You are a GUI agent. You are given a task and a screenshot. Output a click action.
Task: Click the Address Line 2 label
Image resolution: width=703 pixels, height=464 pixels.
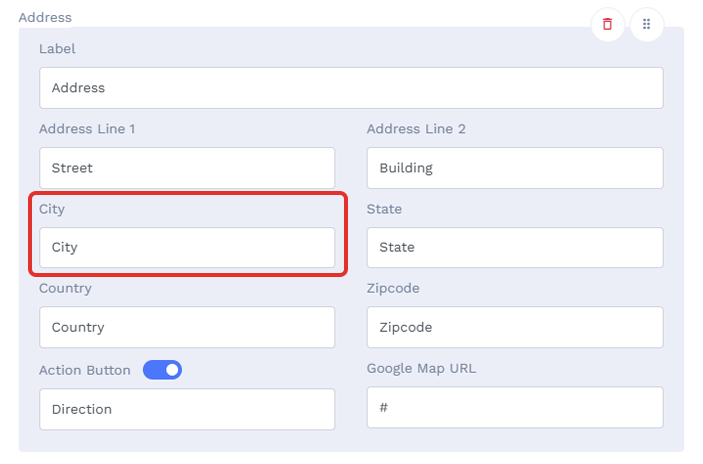pos(416,129)
